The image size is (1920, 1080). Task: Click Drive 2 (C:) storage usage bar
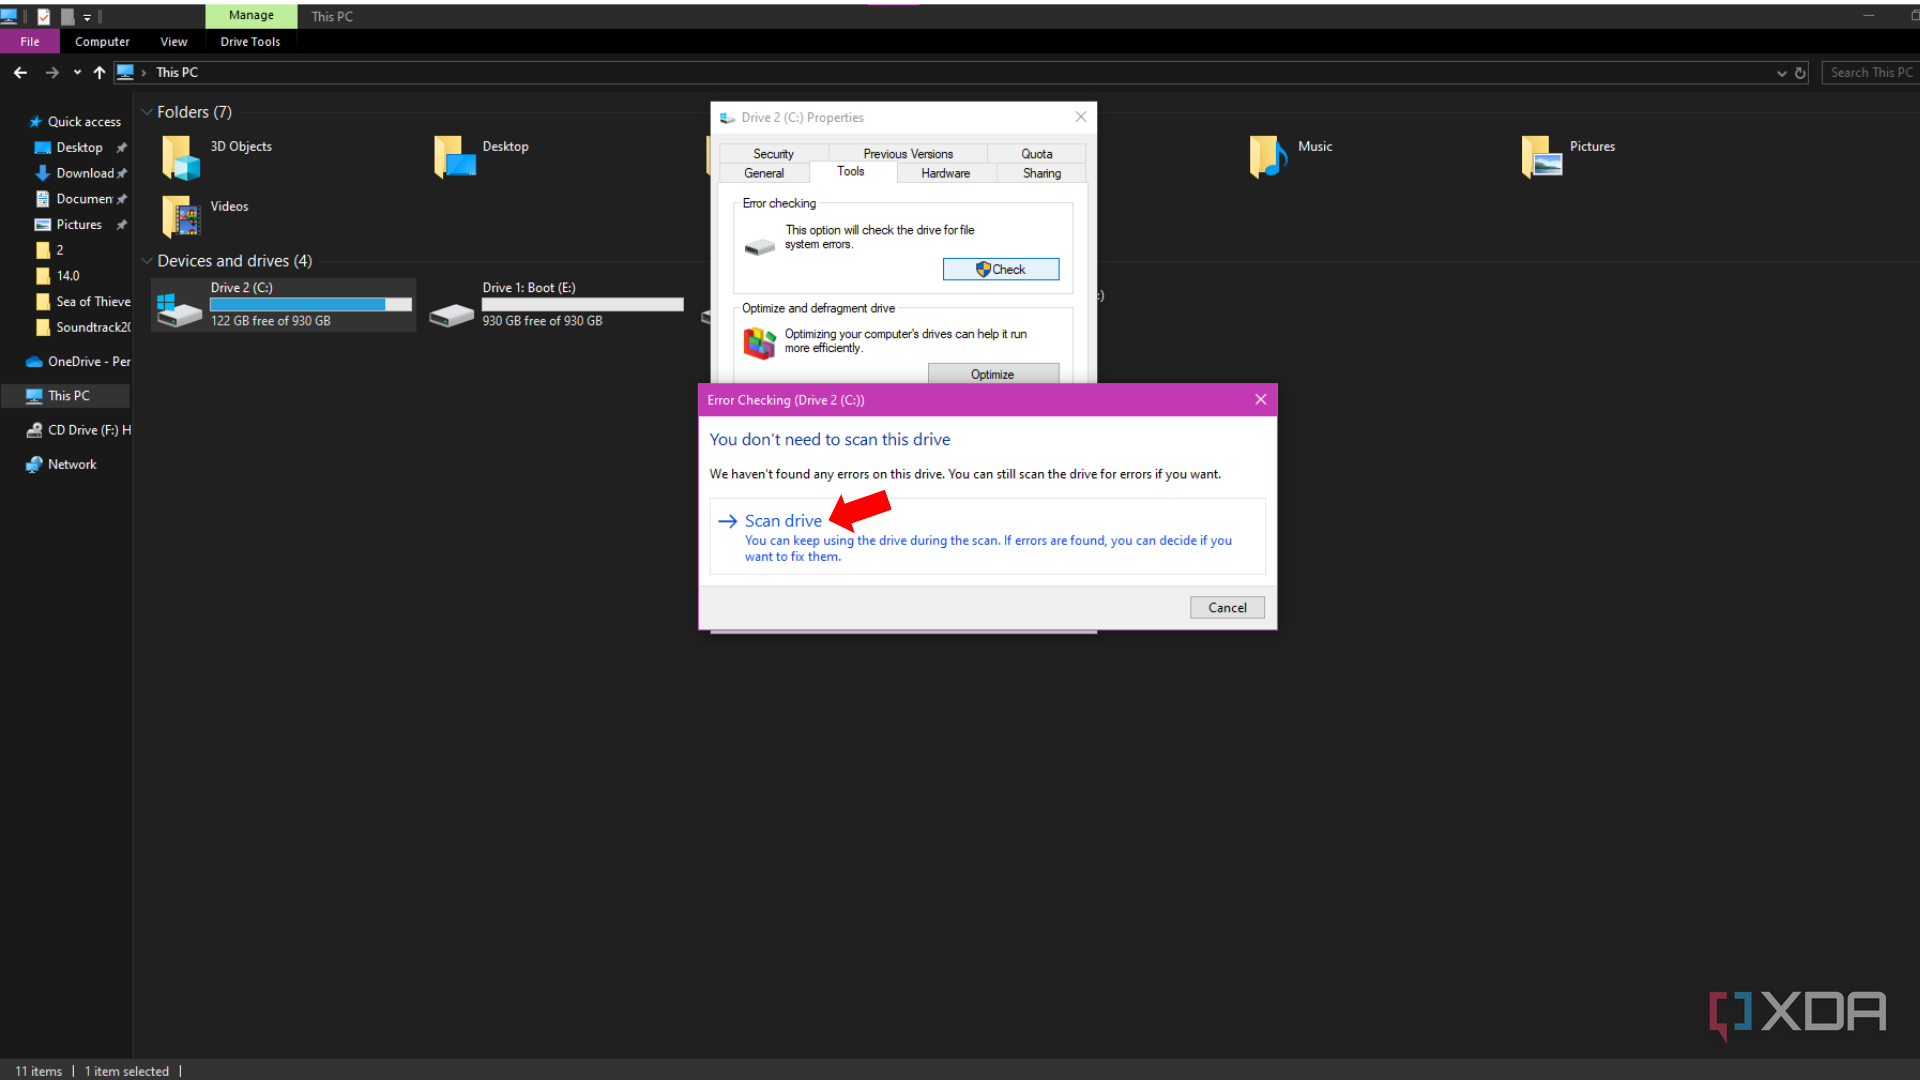pos(310,304)
